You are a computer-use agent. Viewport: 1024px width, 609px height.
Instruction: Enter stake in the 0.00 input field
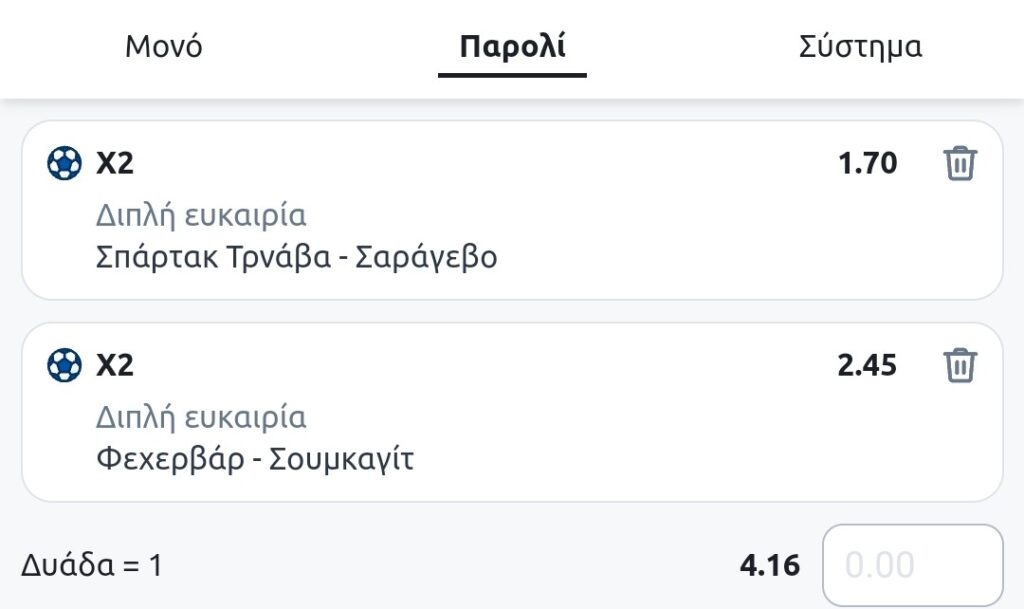pyautogui.click(x=911, y=565)
